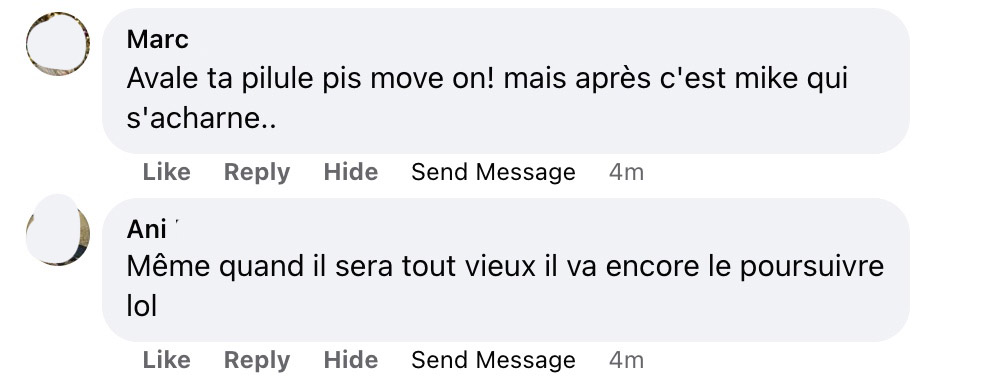The image size is (982, 380).
Task: Select the line starting 'Même quand il sera'
Action: click(x=505, y=267)
